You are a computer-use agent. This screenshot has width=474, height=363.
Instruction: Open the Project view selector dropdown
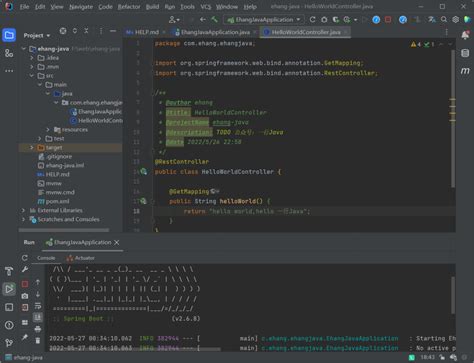click(37, 35)
